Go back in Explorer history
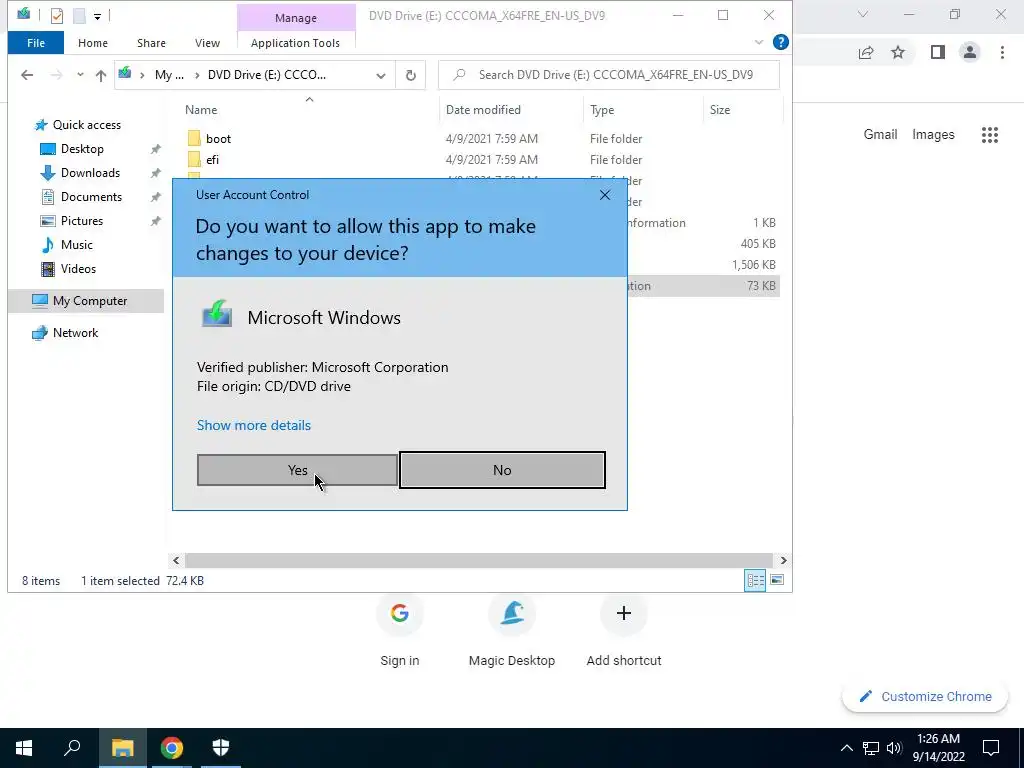This screenshot has height=768, width=1024. click(x=27, y=75)
